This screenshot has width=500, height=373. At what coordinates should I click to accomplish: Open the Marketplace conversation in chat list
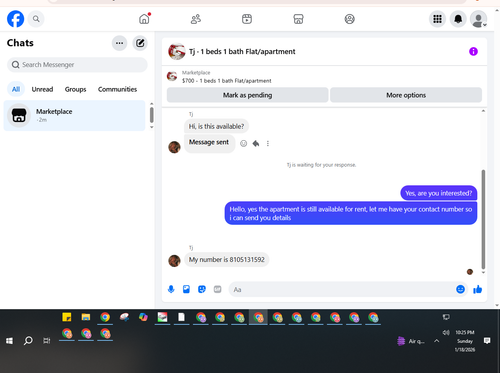(x=74, y=115)
